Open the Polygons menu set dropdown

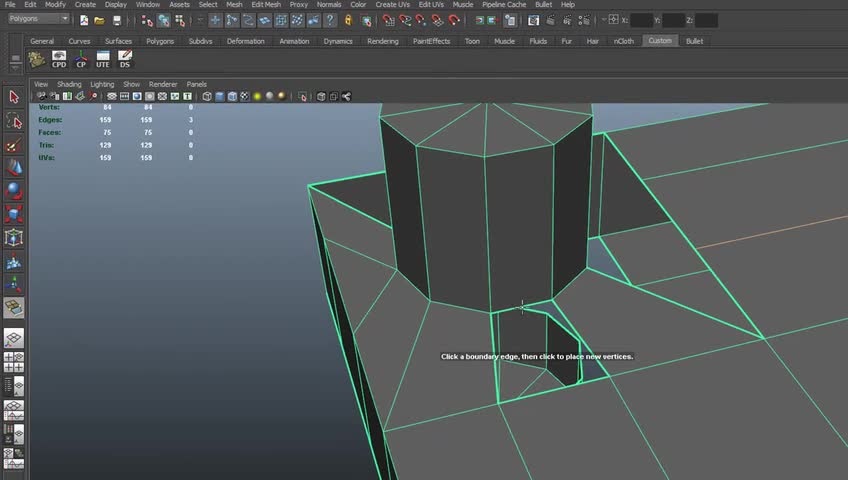click(40, 19)
